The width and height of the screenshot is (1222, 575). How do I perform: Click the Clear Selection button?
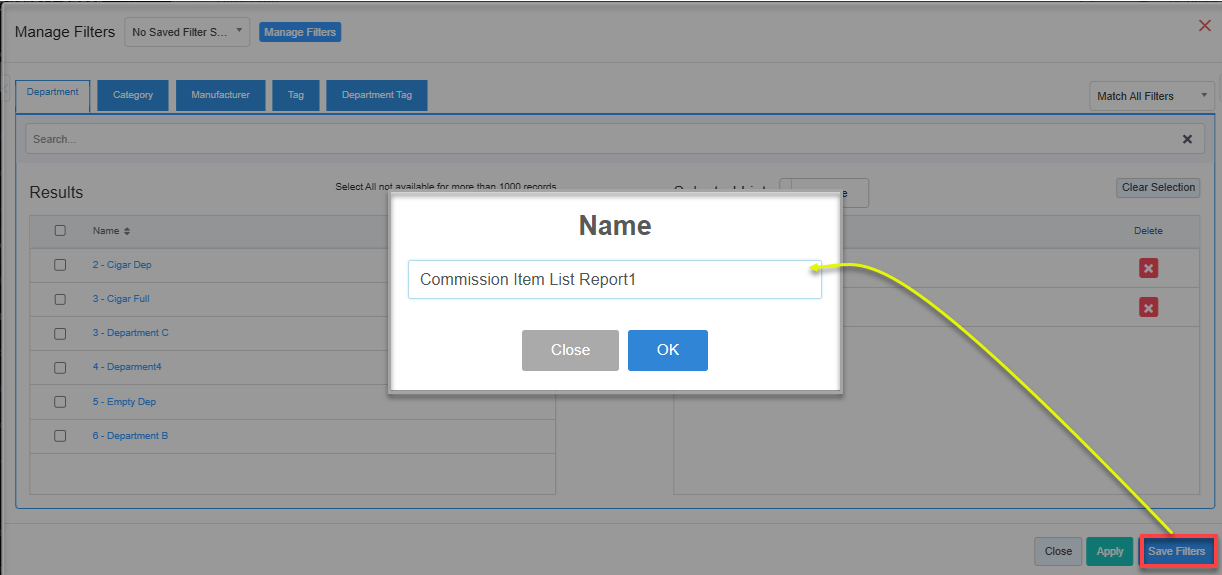pos(1158,187)
